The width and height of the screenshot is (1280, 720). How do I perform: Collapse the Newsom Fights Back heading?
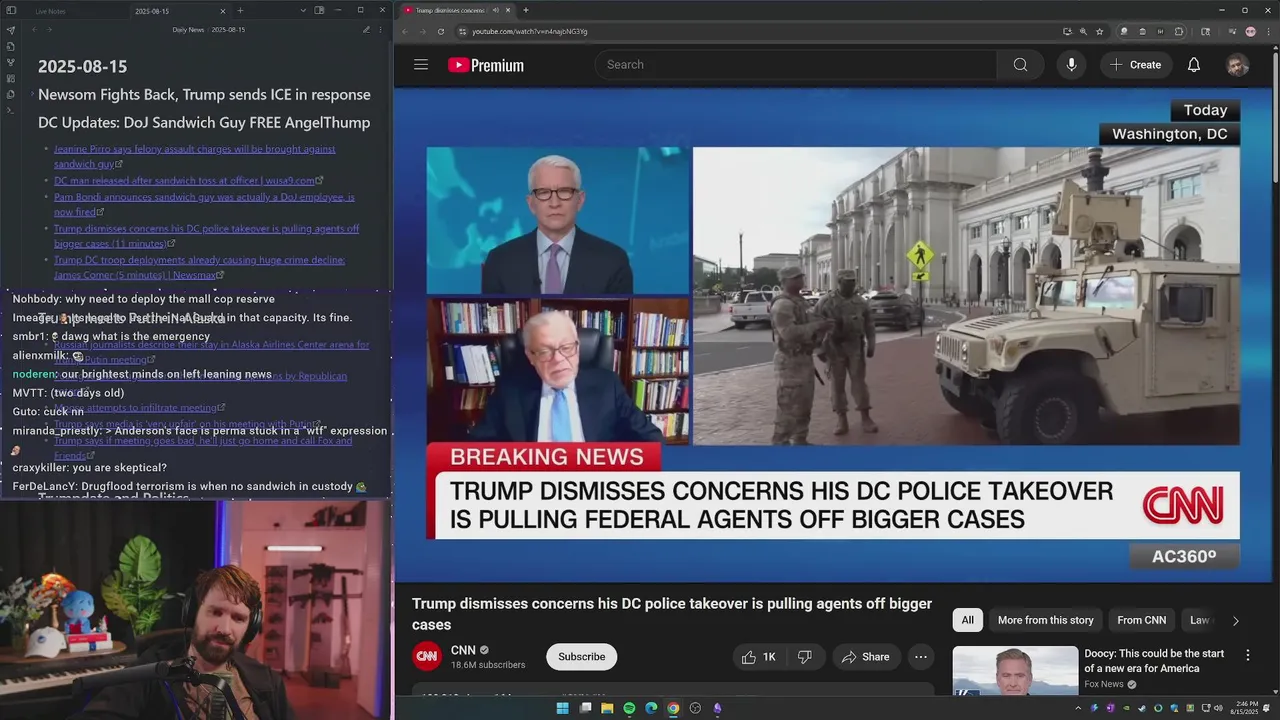(31, 95)
